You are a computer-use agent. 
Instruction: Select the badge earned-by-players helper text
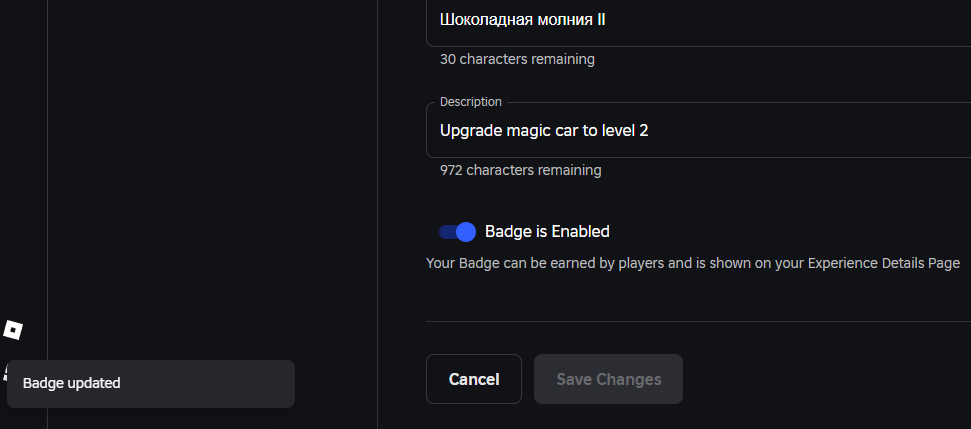point(693,263)
